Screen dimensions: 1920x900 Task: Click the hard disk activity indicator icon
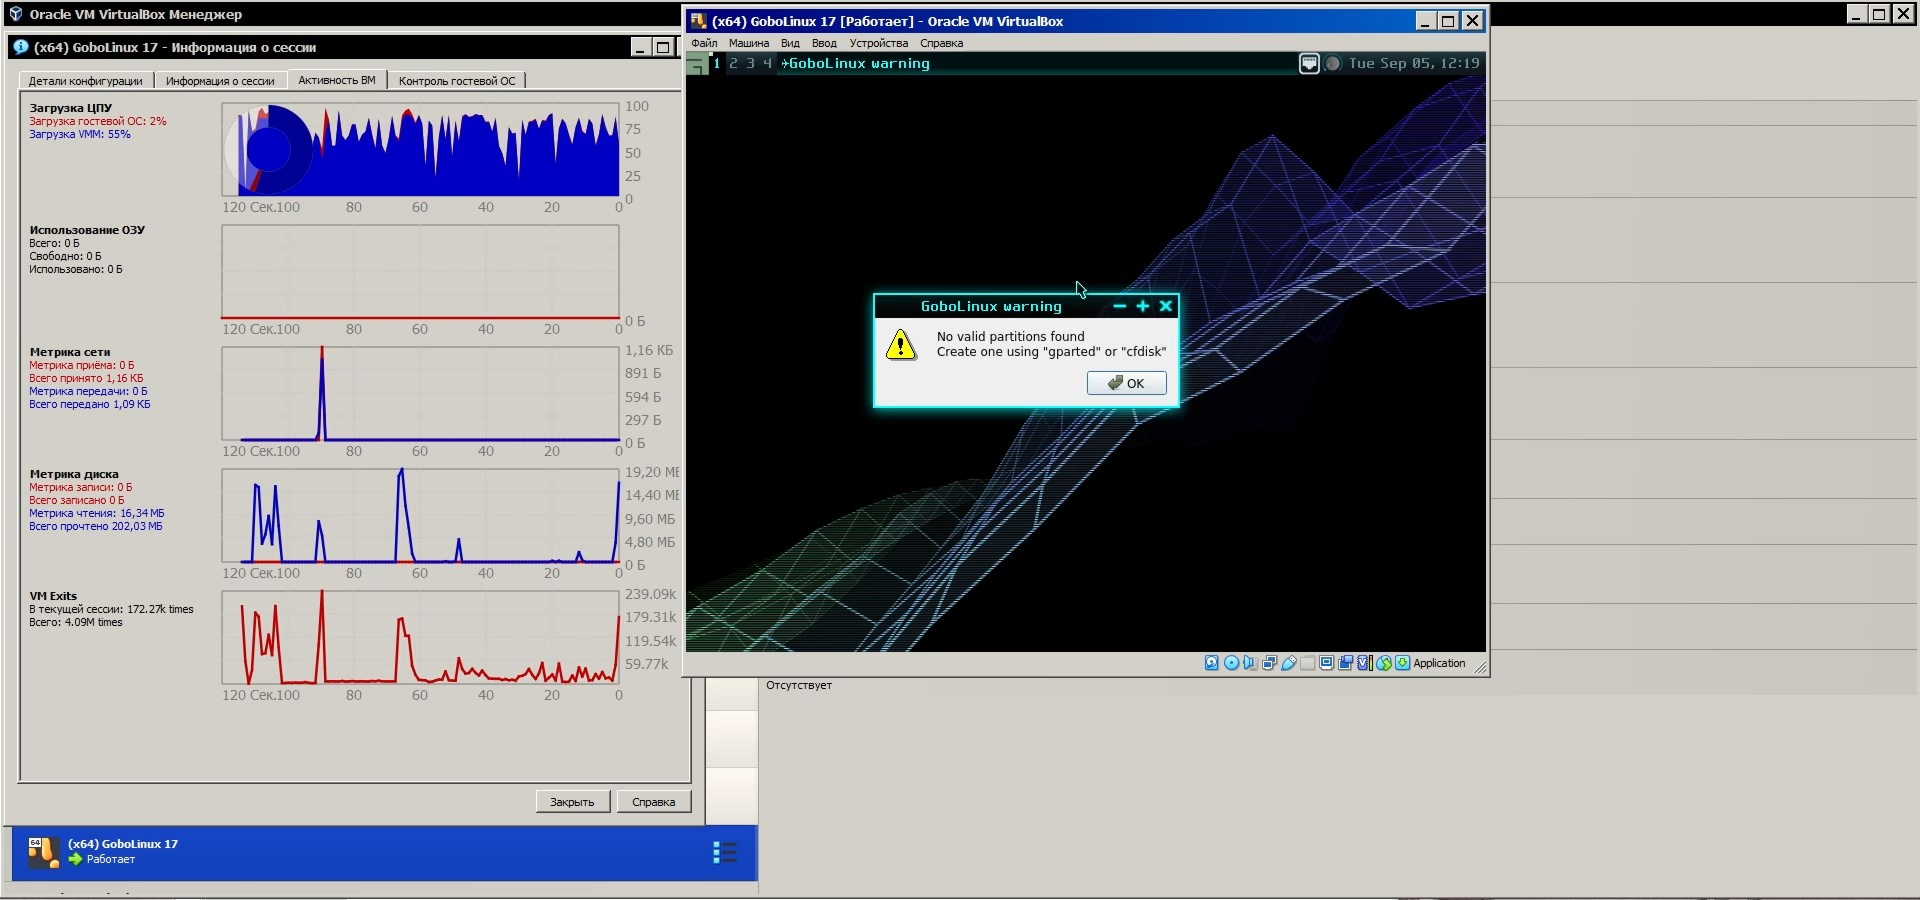click(x=1211, y=663)
